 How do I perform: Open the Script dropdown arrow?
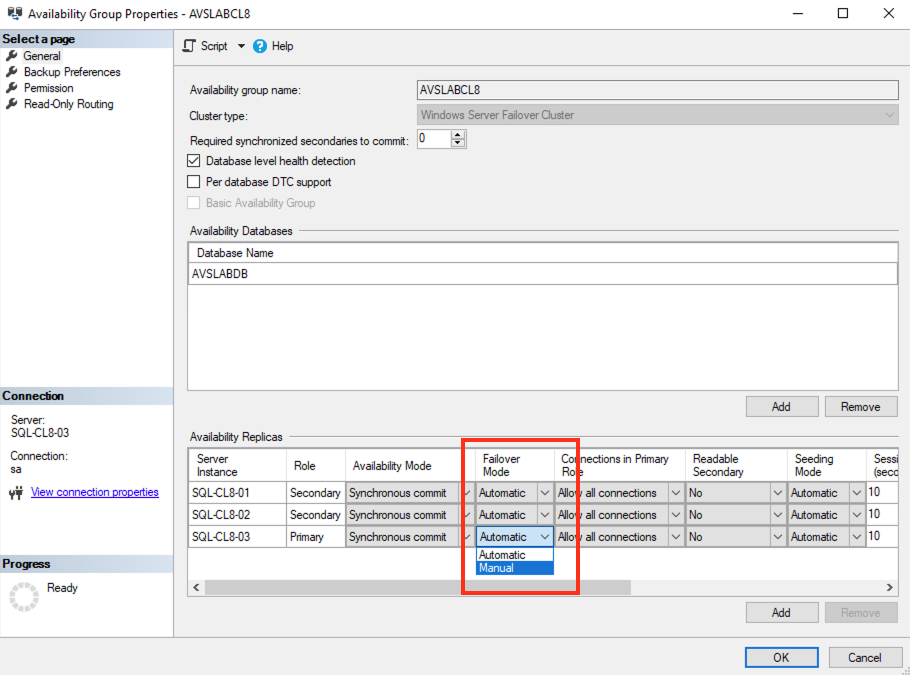point(241,46)
